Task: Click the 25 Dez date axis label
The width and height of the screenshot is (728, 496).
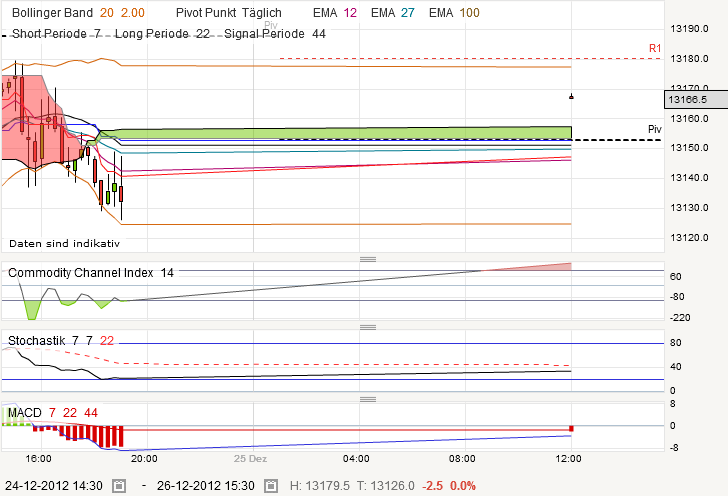Action: pyautogui.click(x=250, y=459)
